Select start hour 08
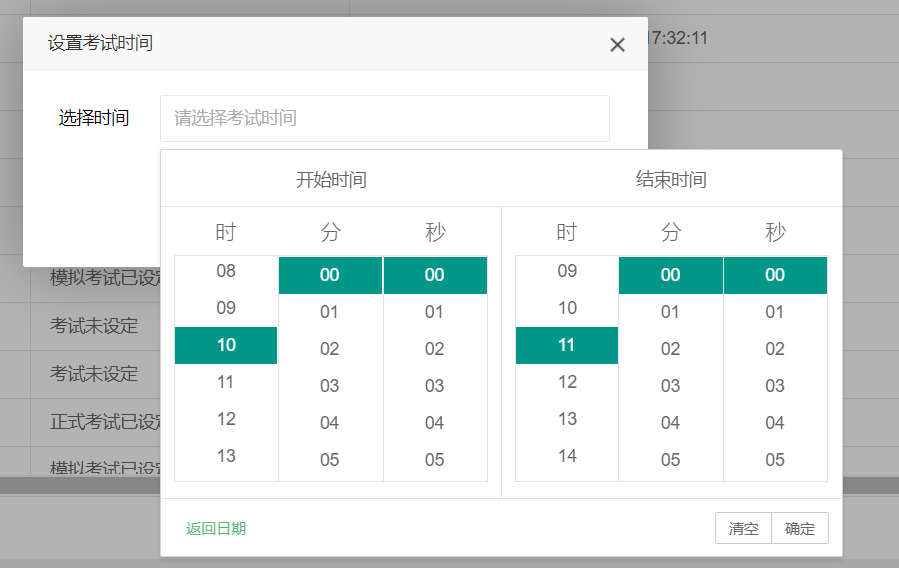Screen dimensions: 899x568 click(x=226, y=271)
